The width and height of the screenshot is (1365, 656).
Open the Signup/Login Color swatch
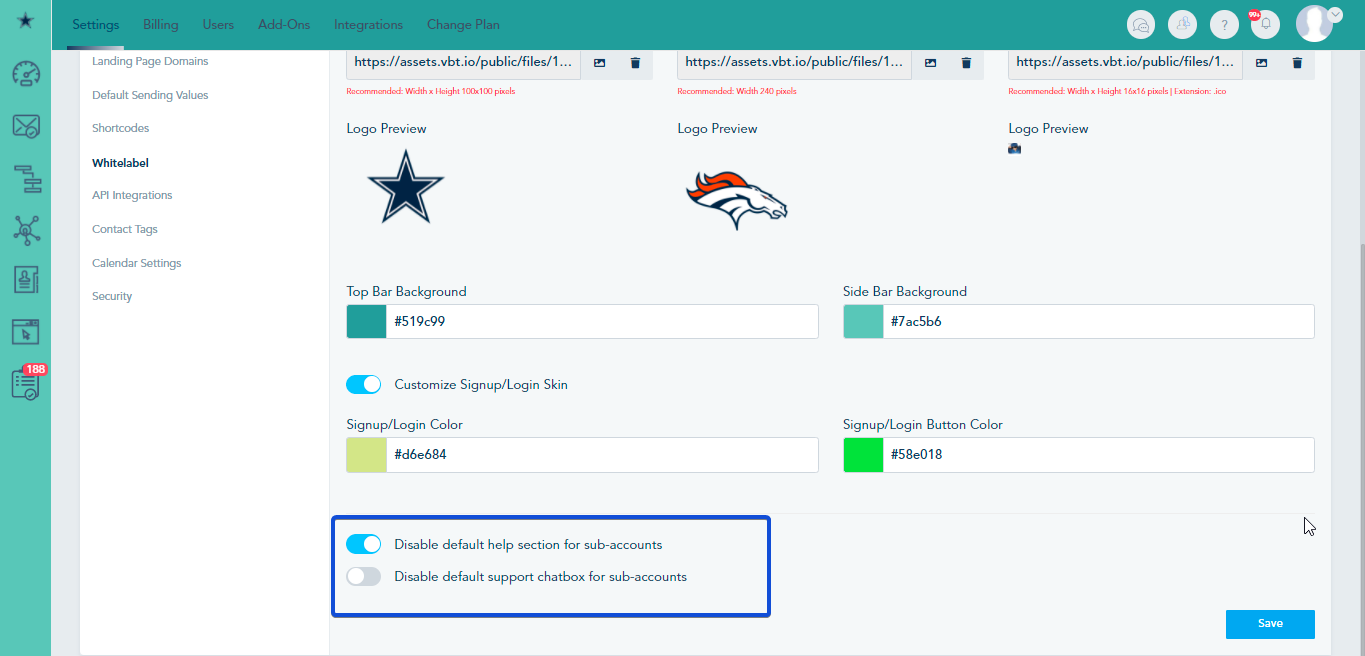click(366, 454)
